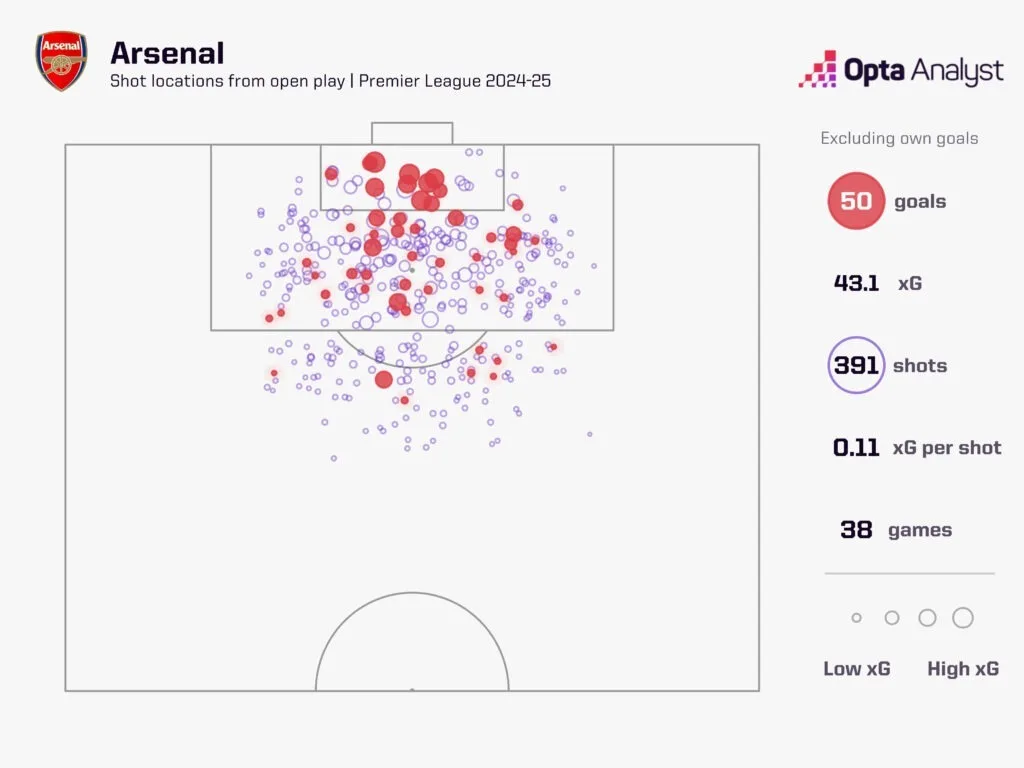Click the Excluding own goals note

click(x=899, y=139)
